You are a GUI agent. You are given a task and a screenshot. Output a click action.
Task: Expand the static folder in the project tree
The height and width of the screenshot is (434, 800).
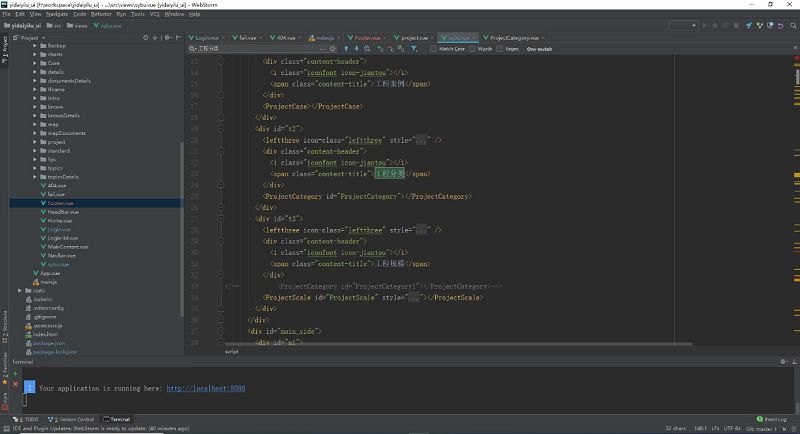[x=21, y=290]
